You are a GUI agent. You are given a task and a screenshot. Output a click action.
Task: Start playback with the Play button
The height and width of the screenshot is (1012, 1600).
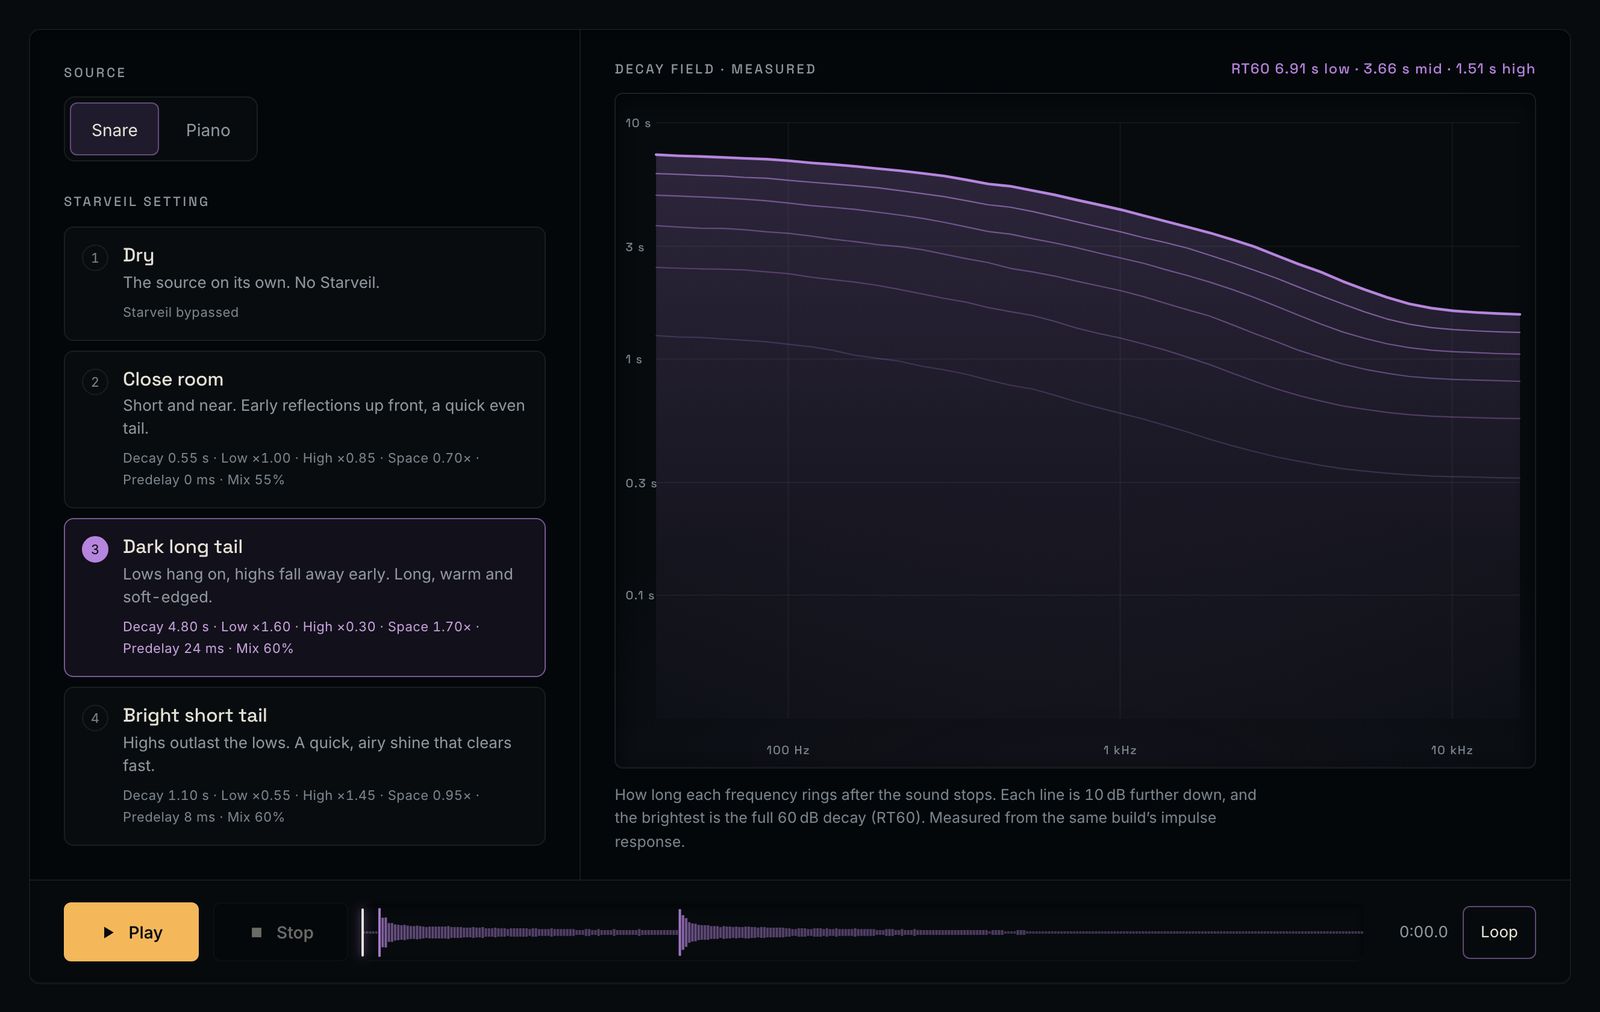click(x=131, y=932)
